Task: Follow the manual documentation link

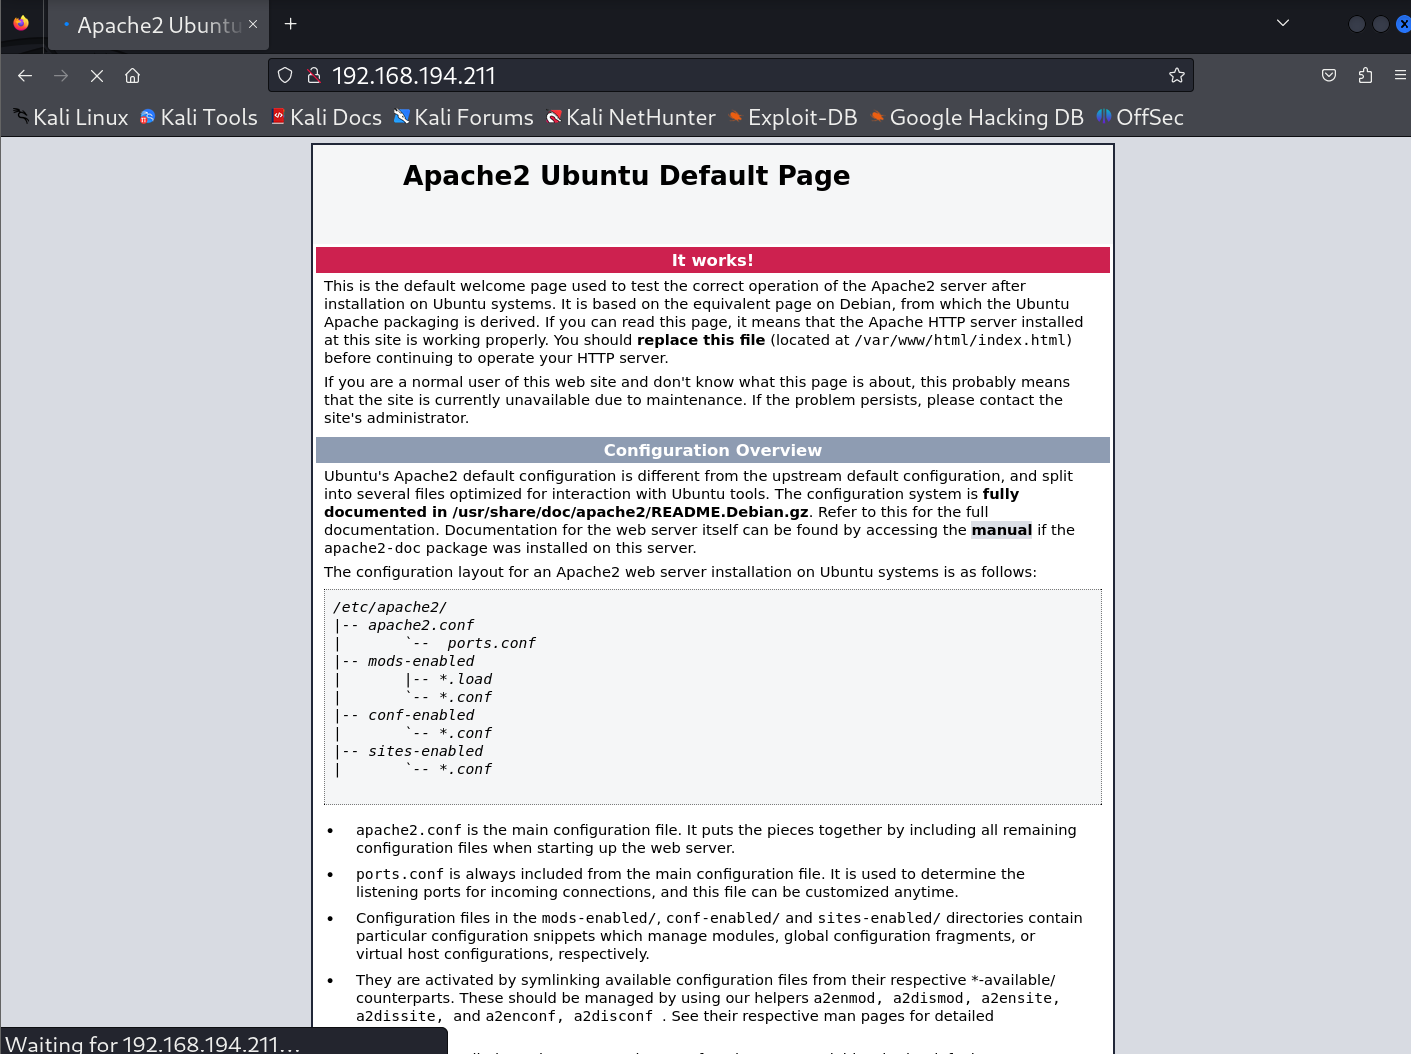Action: point(1001,530)
